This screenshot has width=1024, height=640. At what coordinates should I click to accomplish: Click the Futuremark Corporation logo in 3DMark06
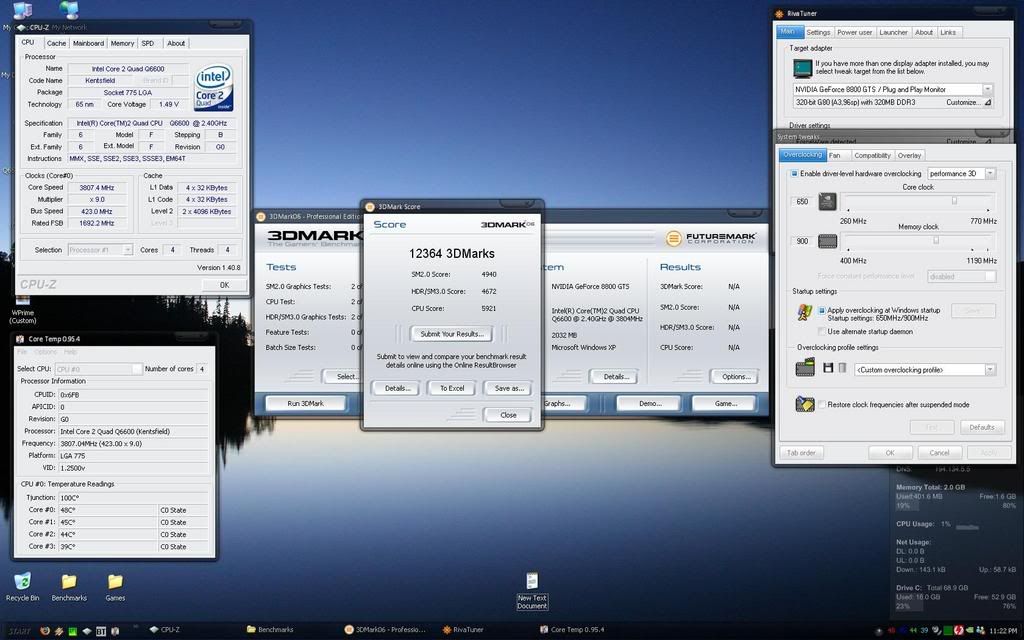pos(711,238)
